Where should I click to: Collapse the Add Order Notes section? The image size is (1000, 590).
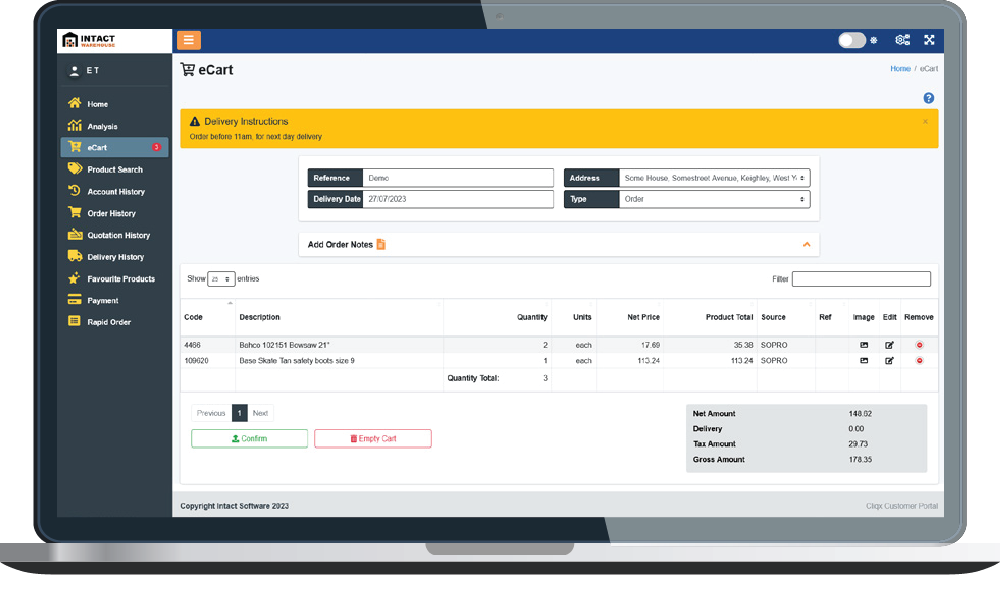pos(806,245)
